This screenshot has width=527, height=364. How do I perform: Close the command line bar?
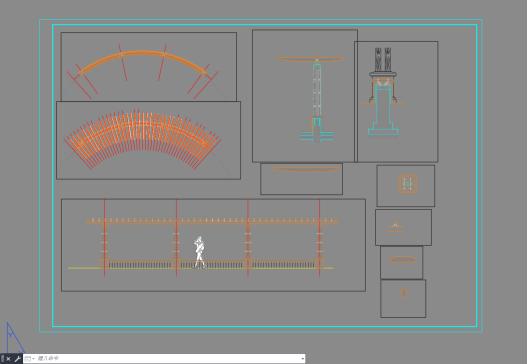click(x=8, y=359)
